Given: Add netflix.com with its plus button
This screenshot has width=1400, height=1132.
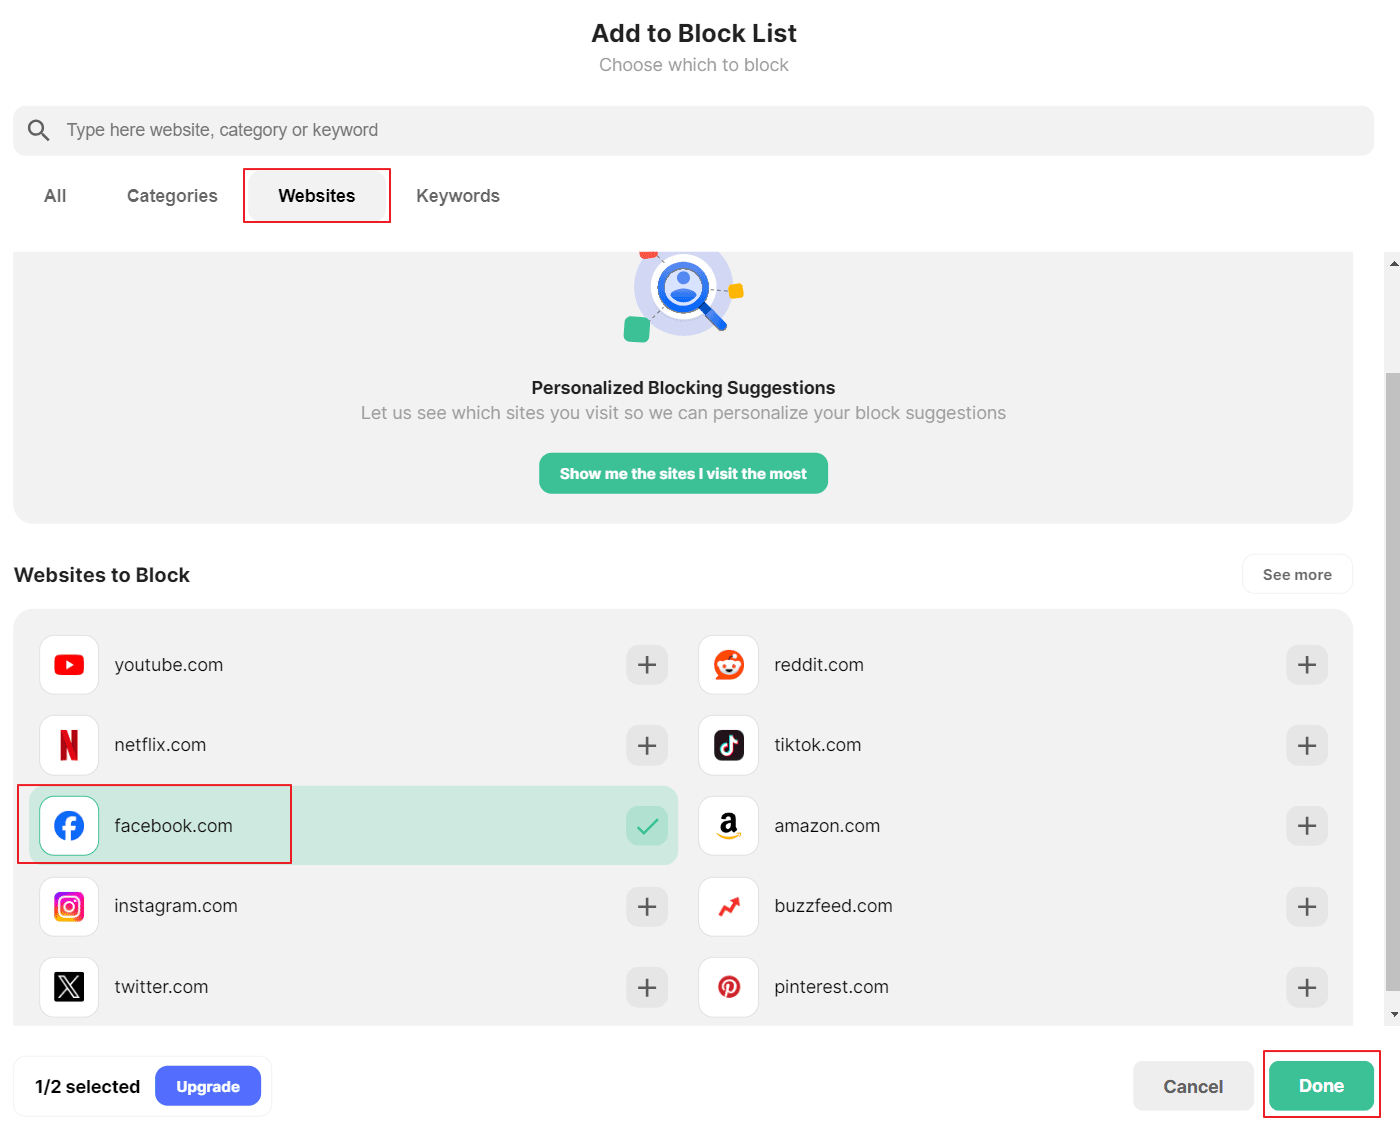Looking at the screenshot, I should coord(647,745).
